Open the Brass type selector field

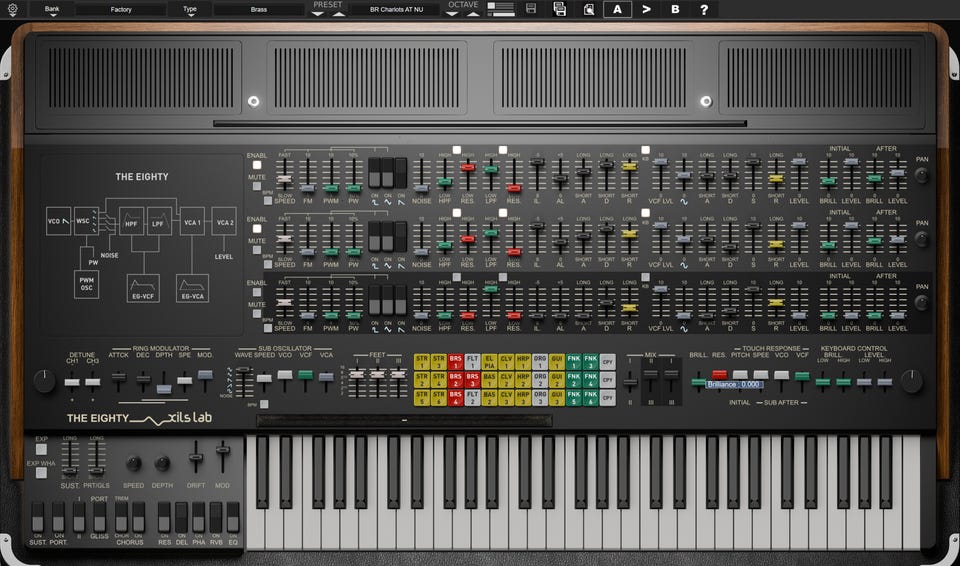259,9
